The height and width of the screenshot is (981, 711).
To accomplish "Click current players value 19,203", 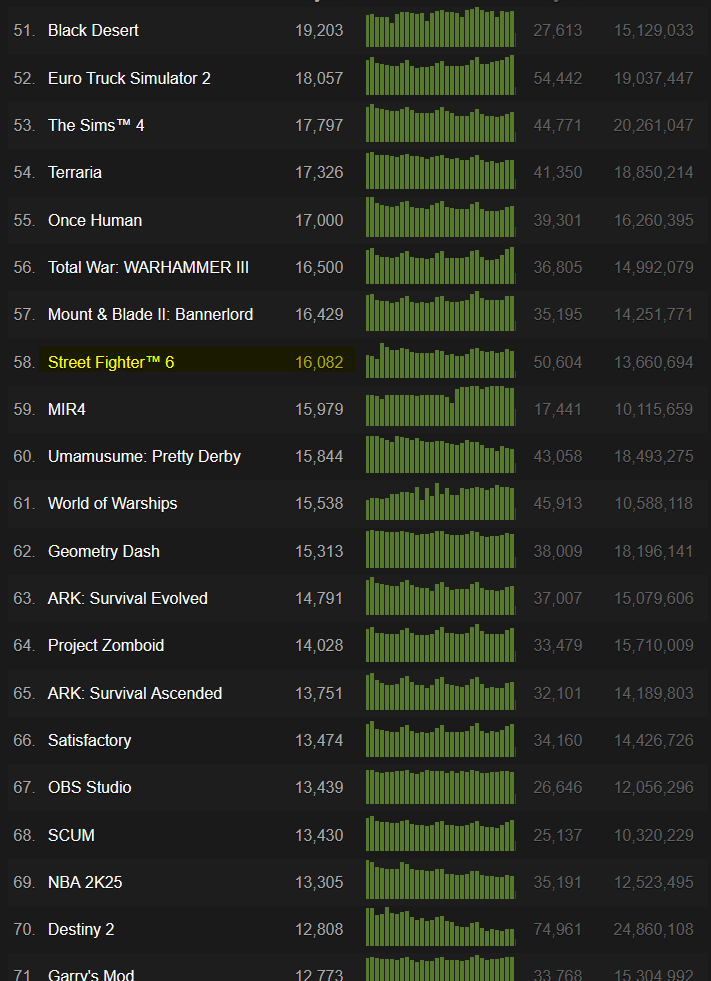I will [x=319, y=30].
